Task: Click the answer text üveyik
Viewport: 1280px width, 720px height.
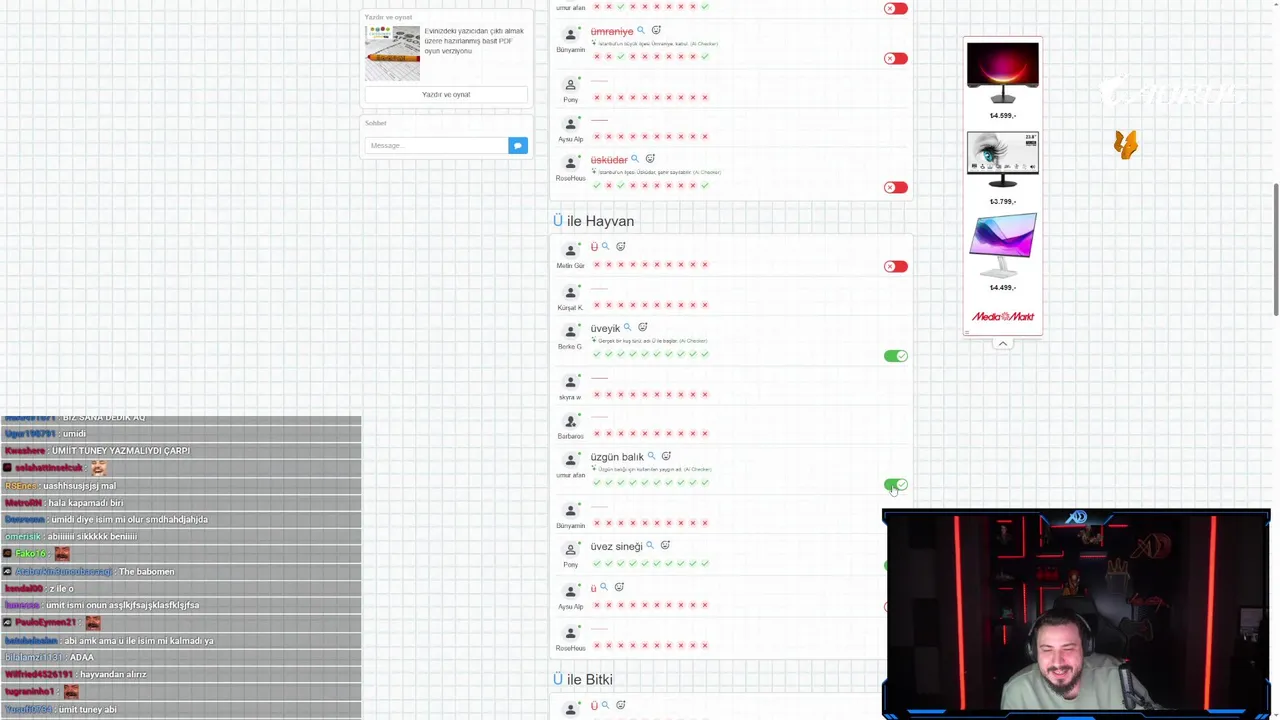Action: coord(606,328)
